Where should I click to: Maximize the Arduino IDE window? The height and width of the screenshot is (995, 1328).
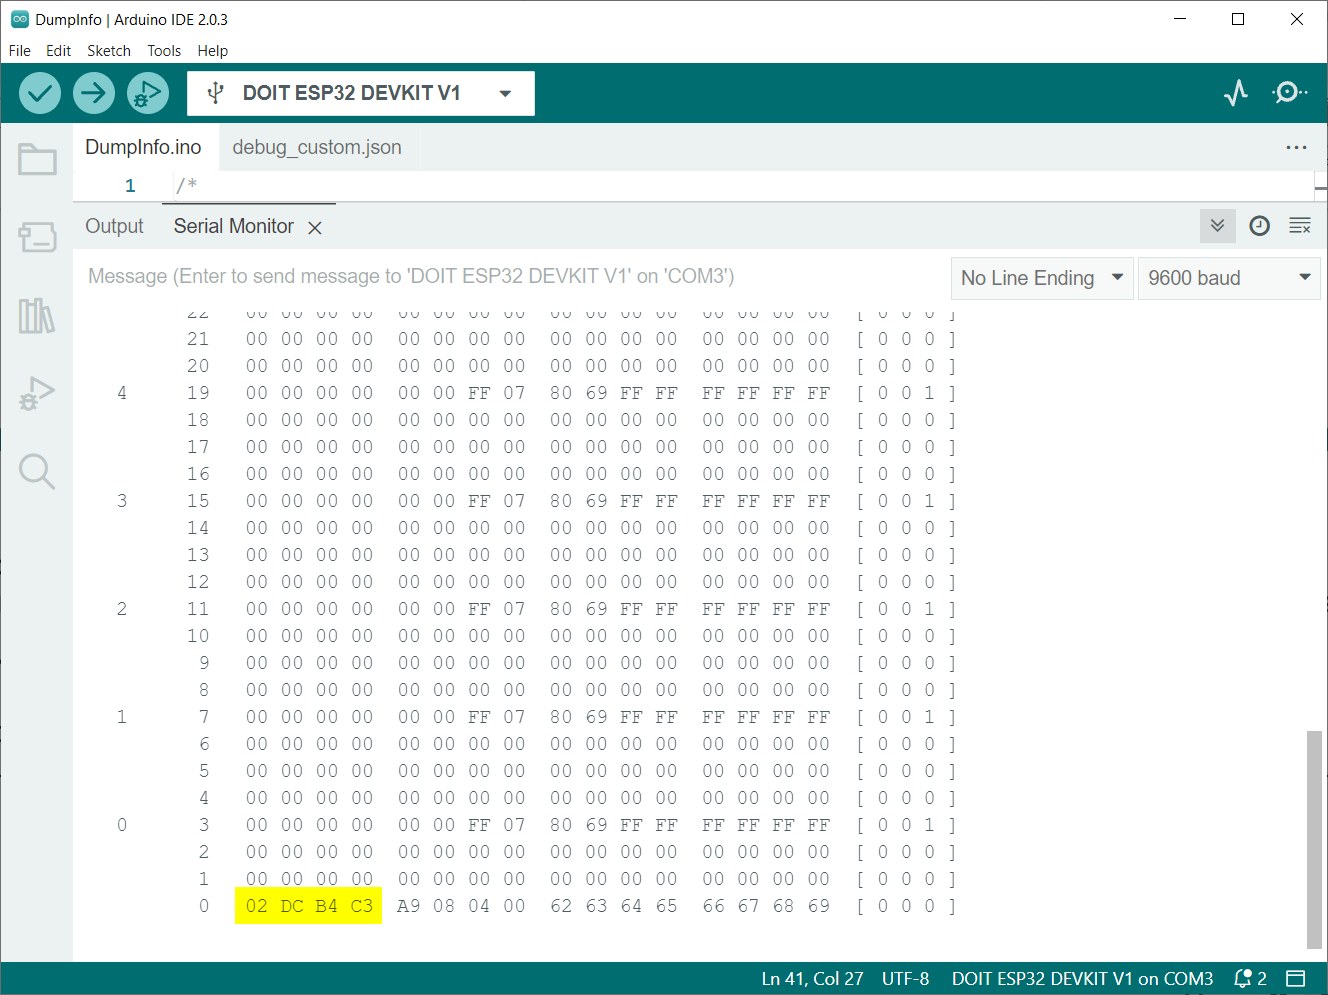[1238, 19]
